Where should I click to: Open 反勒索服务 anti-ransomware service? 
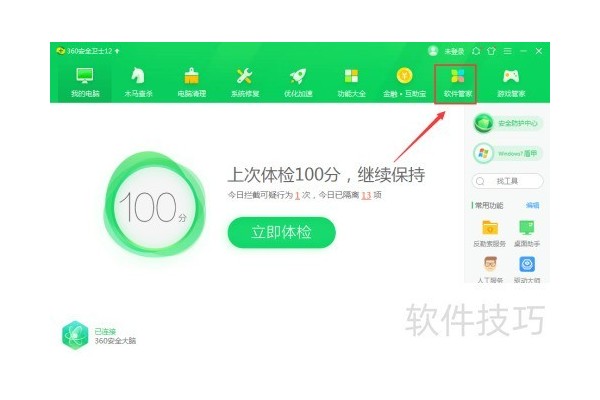click(x=489, y=233)
